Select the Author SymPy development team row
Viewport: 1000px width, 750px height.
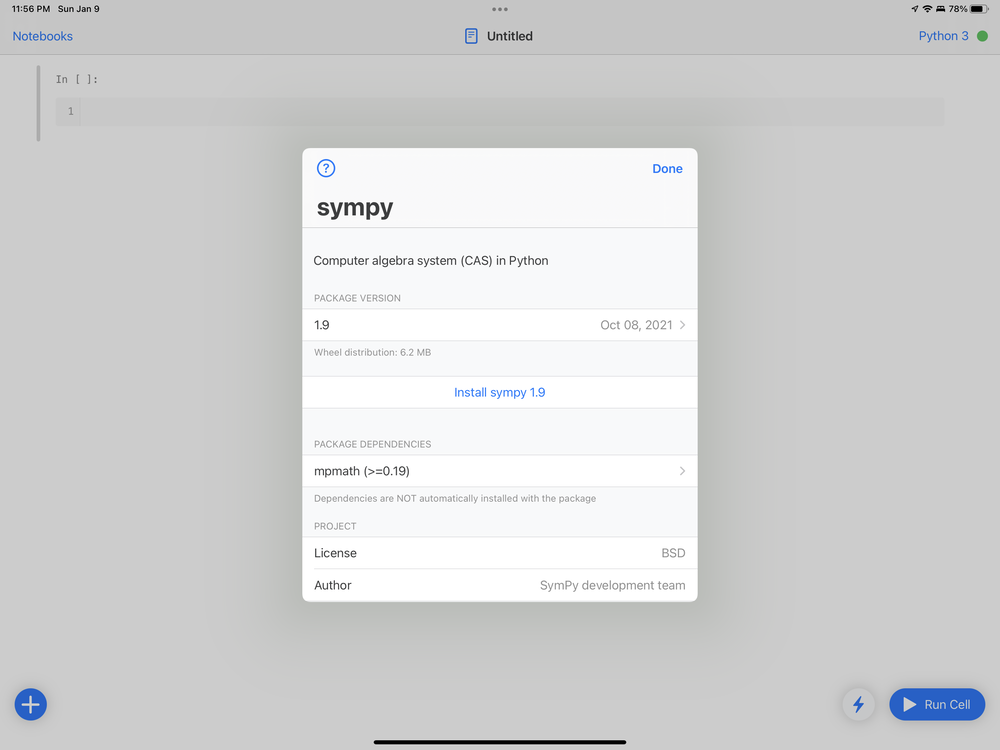pos(499,585)
